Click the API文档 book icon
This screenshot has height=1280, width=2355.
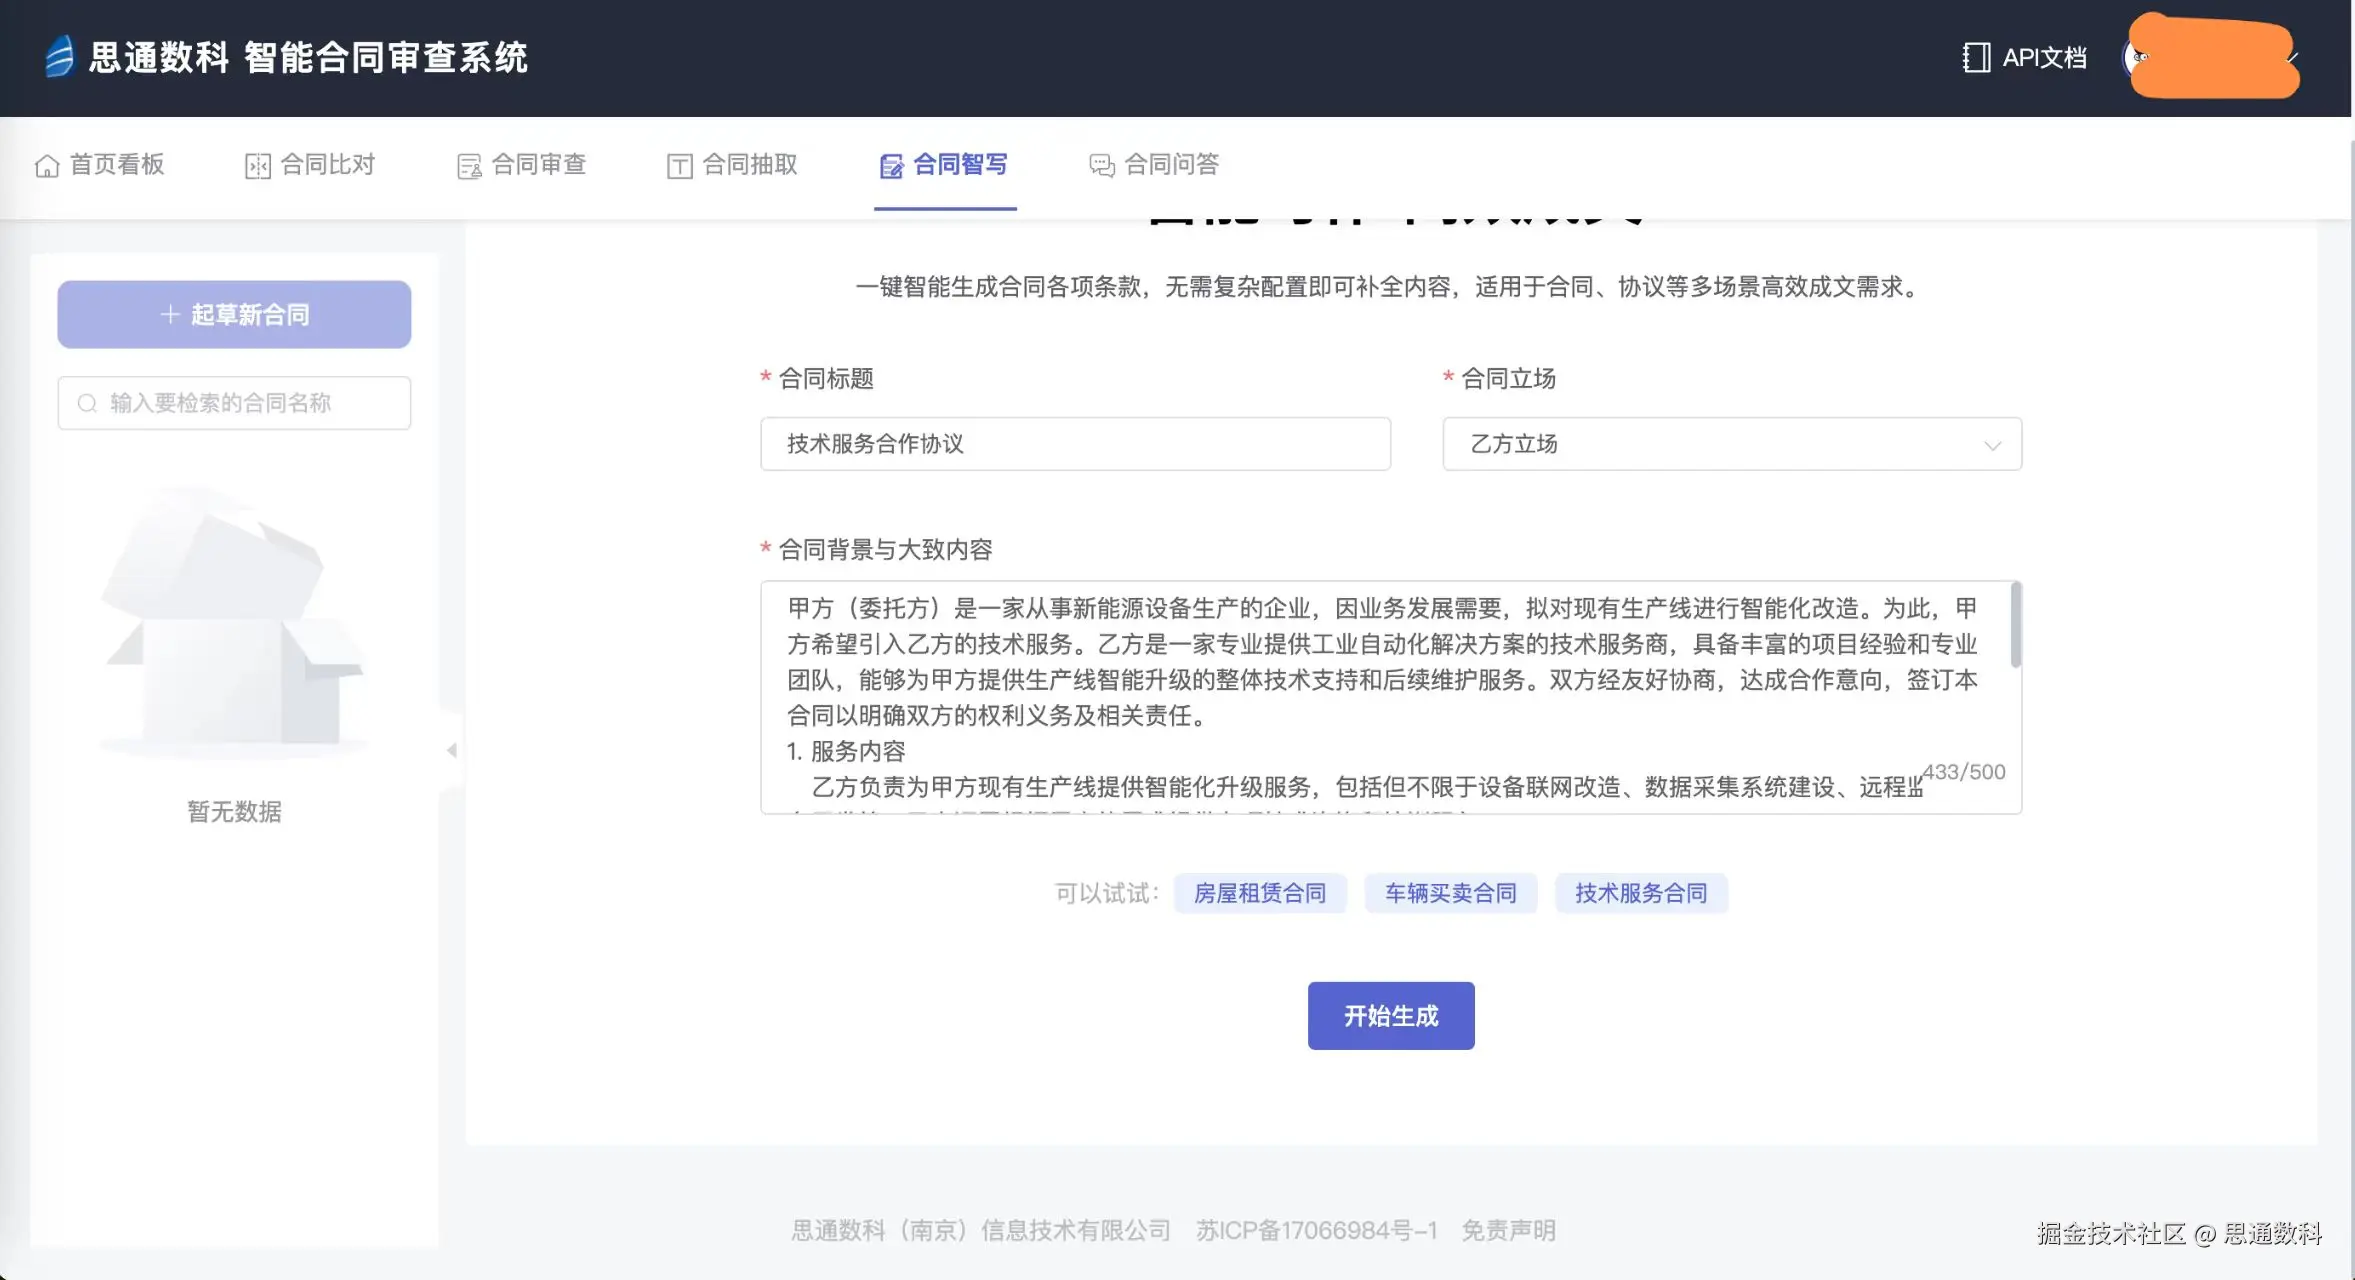[1975, 58]
